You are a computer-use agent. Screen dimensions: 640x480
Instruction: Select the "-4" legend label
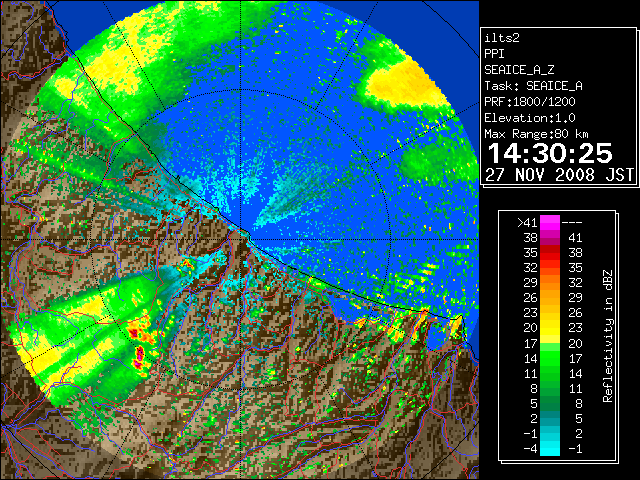coord(530,448)
